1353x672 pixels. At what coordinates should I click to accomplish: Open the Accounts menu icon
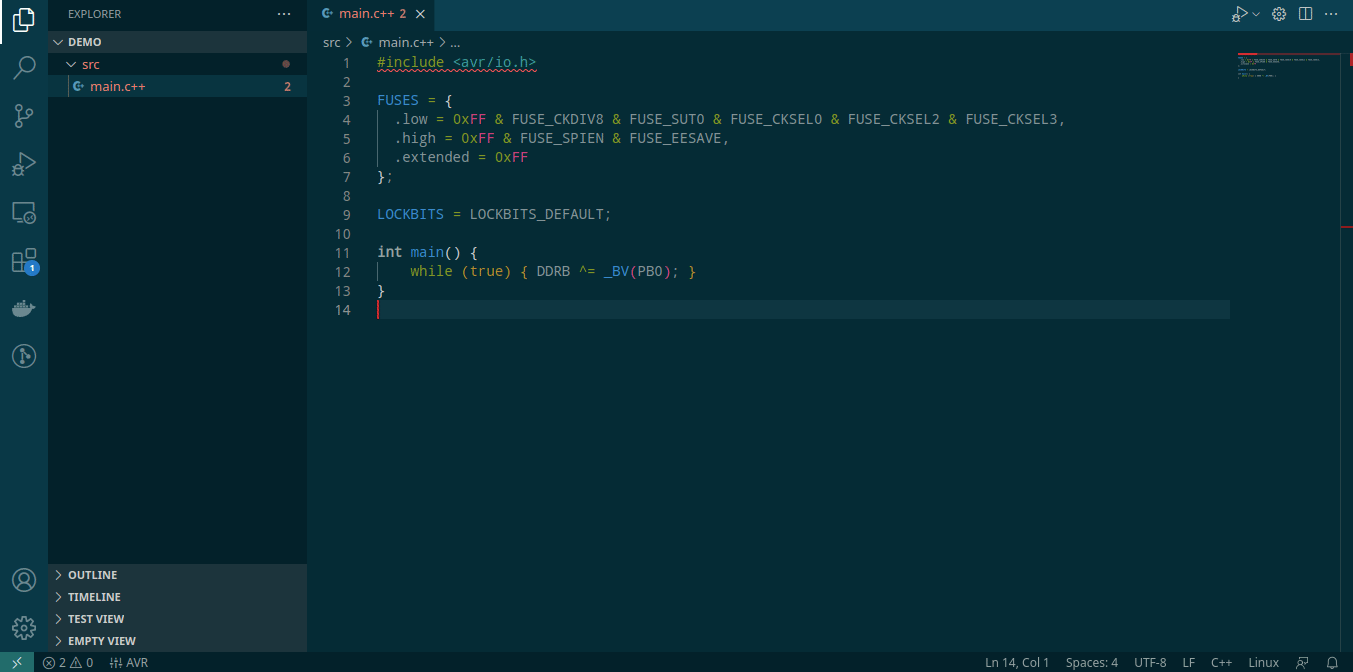point(24,580)
